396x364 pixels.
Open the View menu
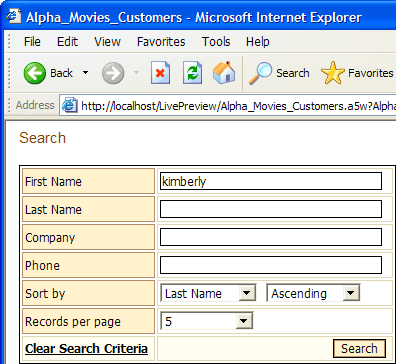point(107,42)
